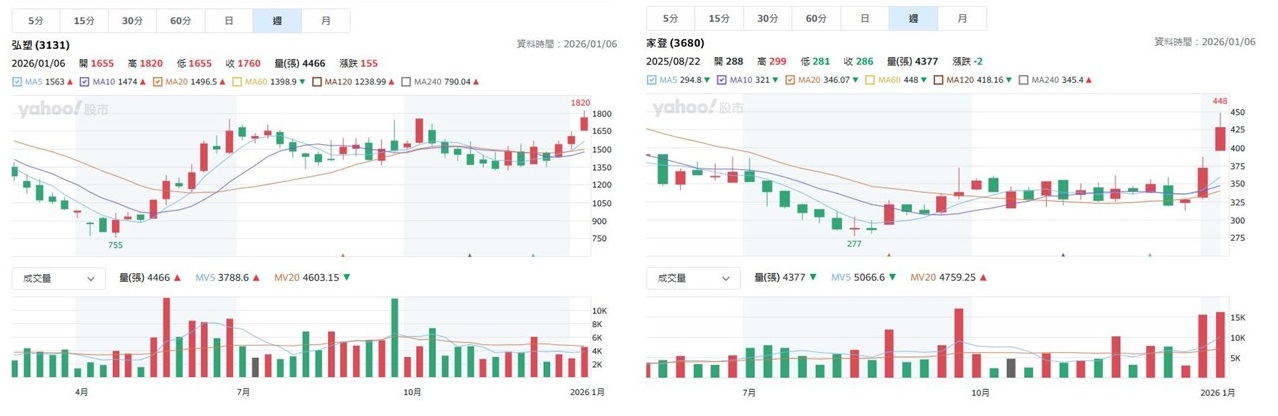This screenshot has width=1278, height=416.
Task: Check MA120 box on 家登 chart
Action: click(939, 80)
